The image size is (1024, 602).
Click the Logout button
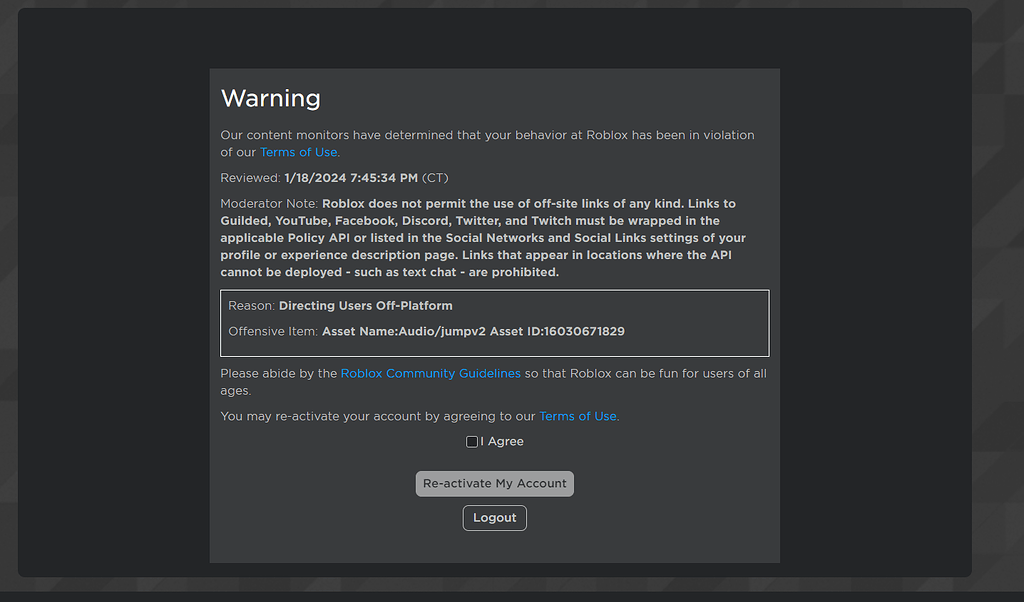coord(494,518)
